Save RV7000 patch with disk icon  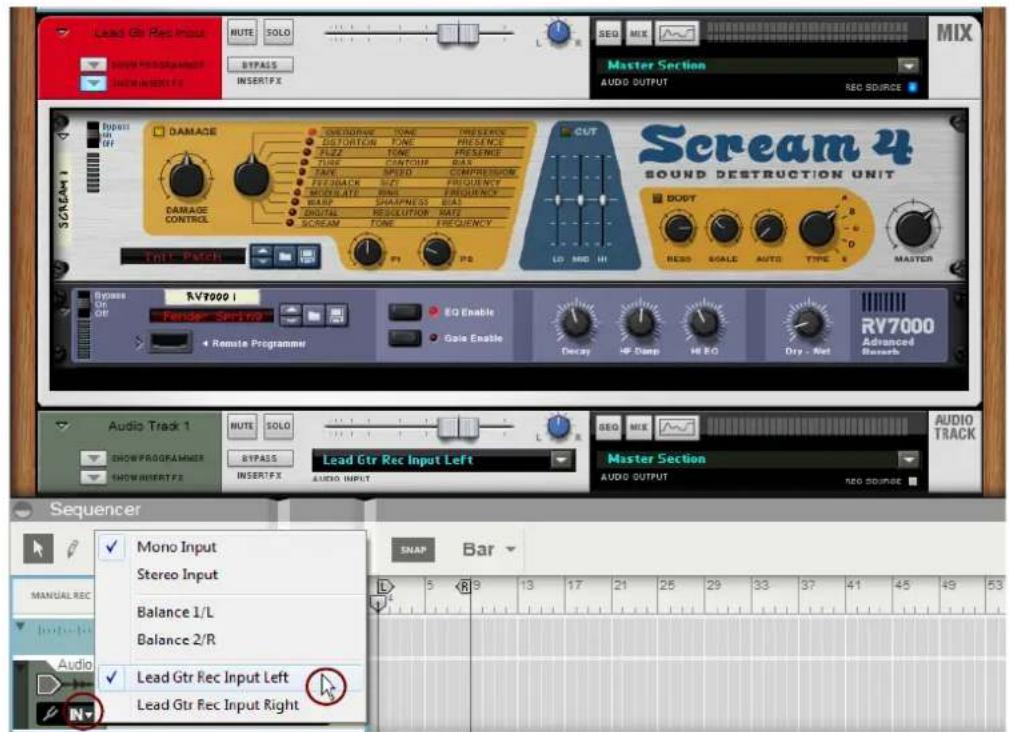tap(336, 315)
